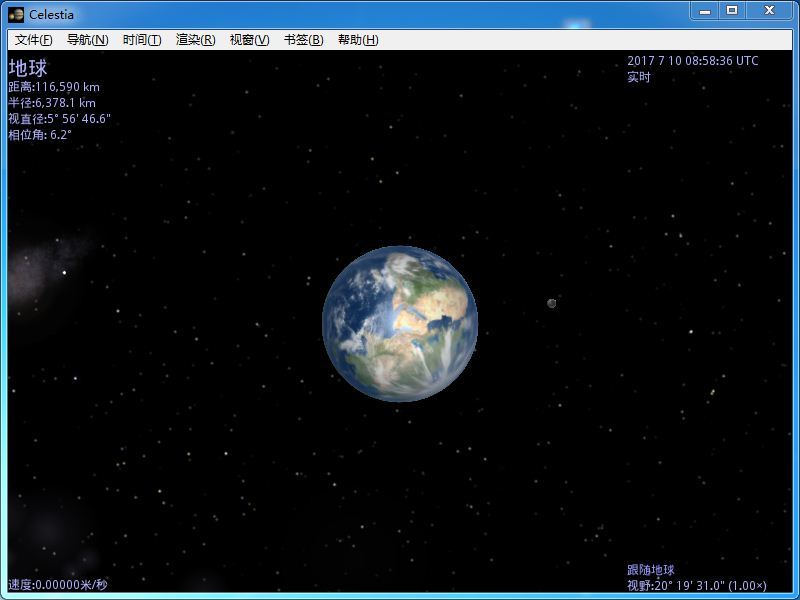Click the 视野 field-of-view readout
This screenshot has width=800, height=600.
(696, 585)
